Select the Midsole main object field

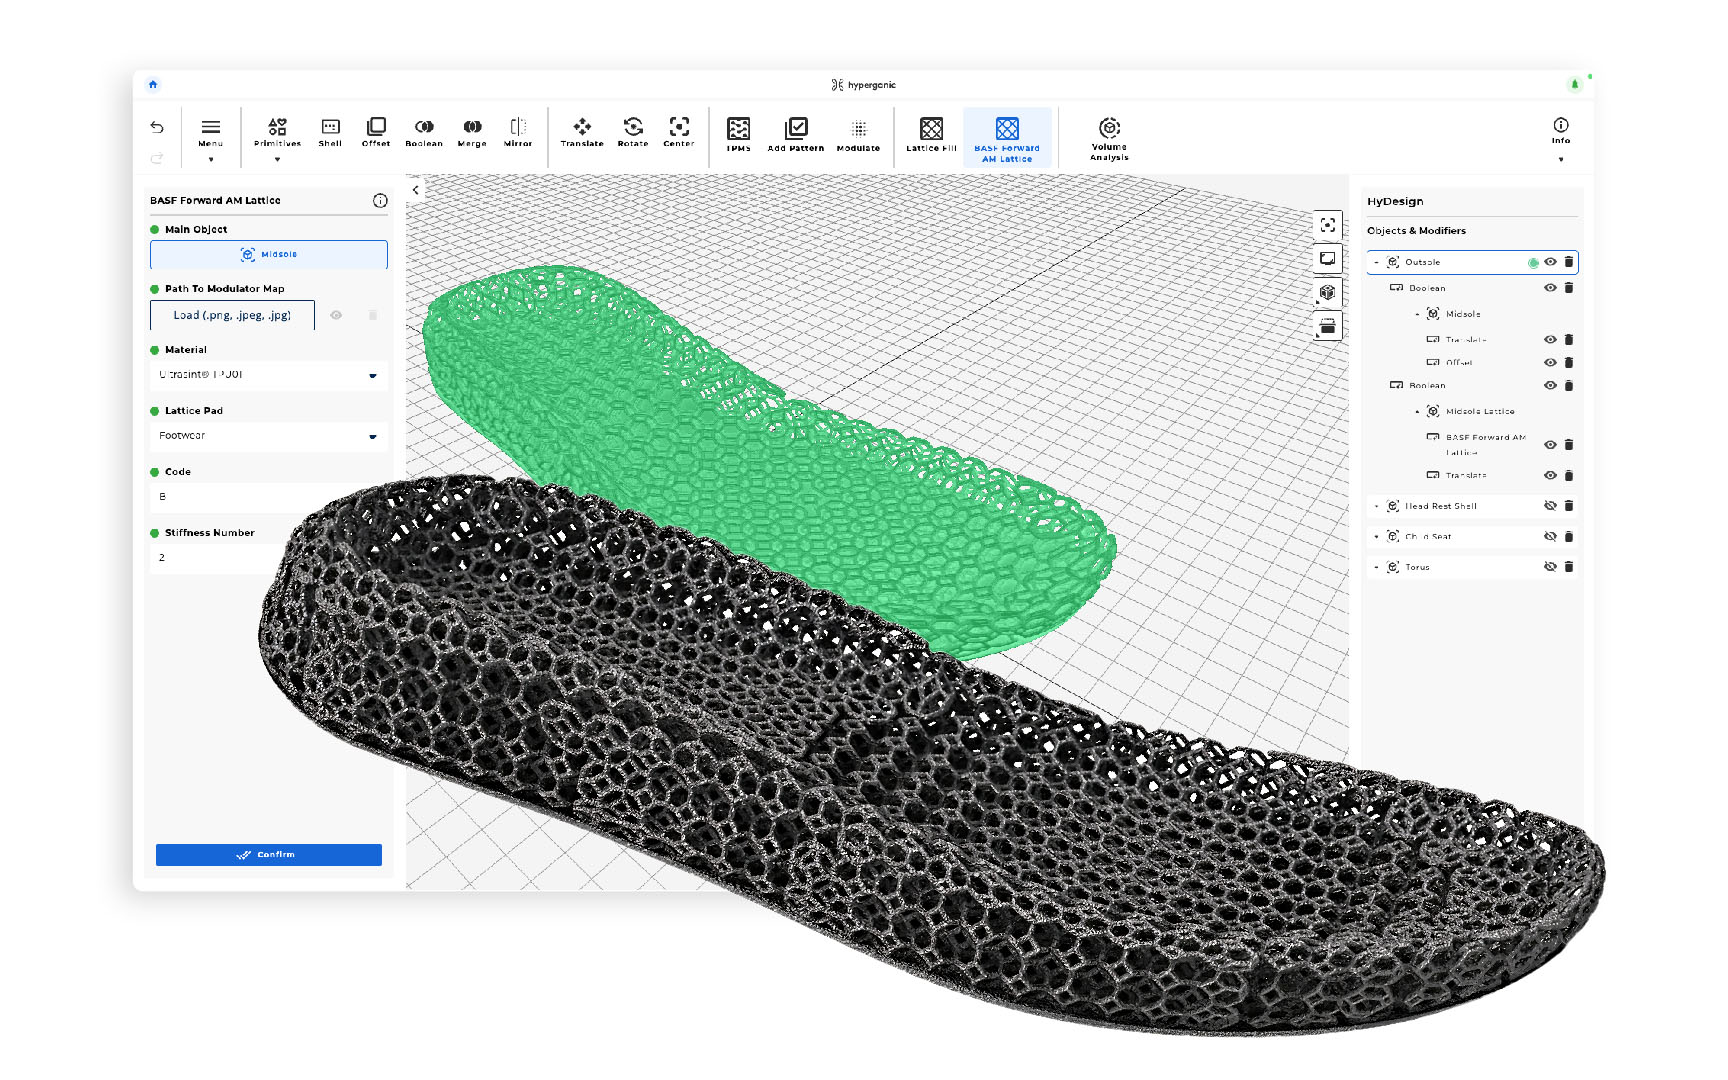click(269, 254)
